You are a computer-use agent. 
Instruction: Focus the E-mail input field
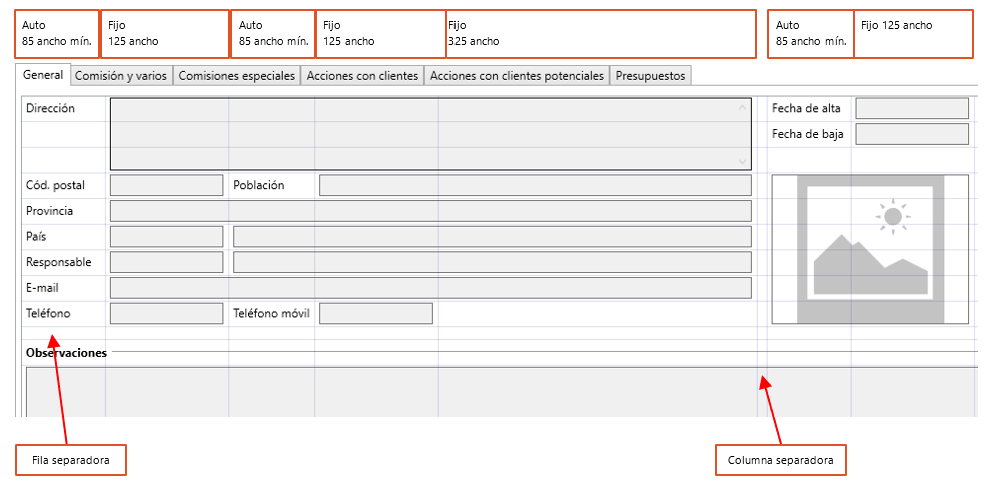click(x=430, y=288)
